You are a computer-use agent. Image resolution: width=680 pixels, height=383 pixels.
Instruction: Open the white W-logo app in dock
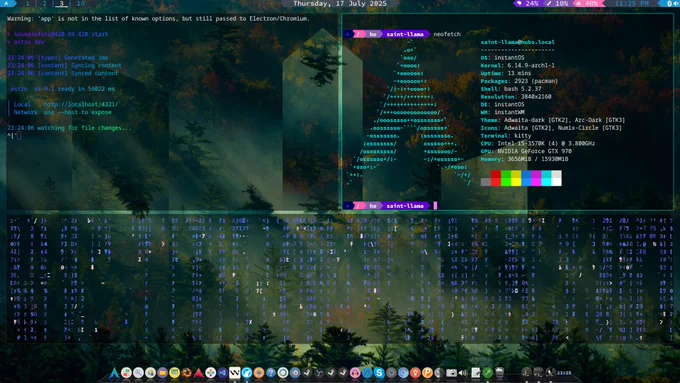point(235,373)
